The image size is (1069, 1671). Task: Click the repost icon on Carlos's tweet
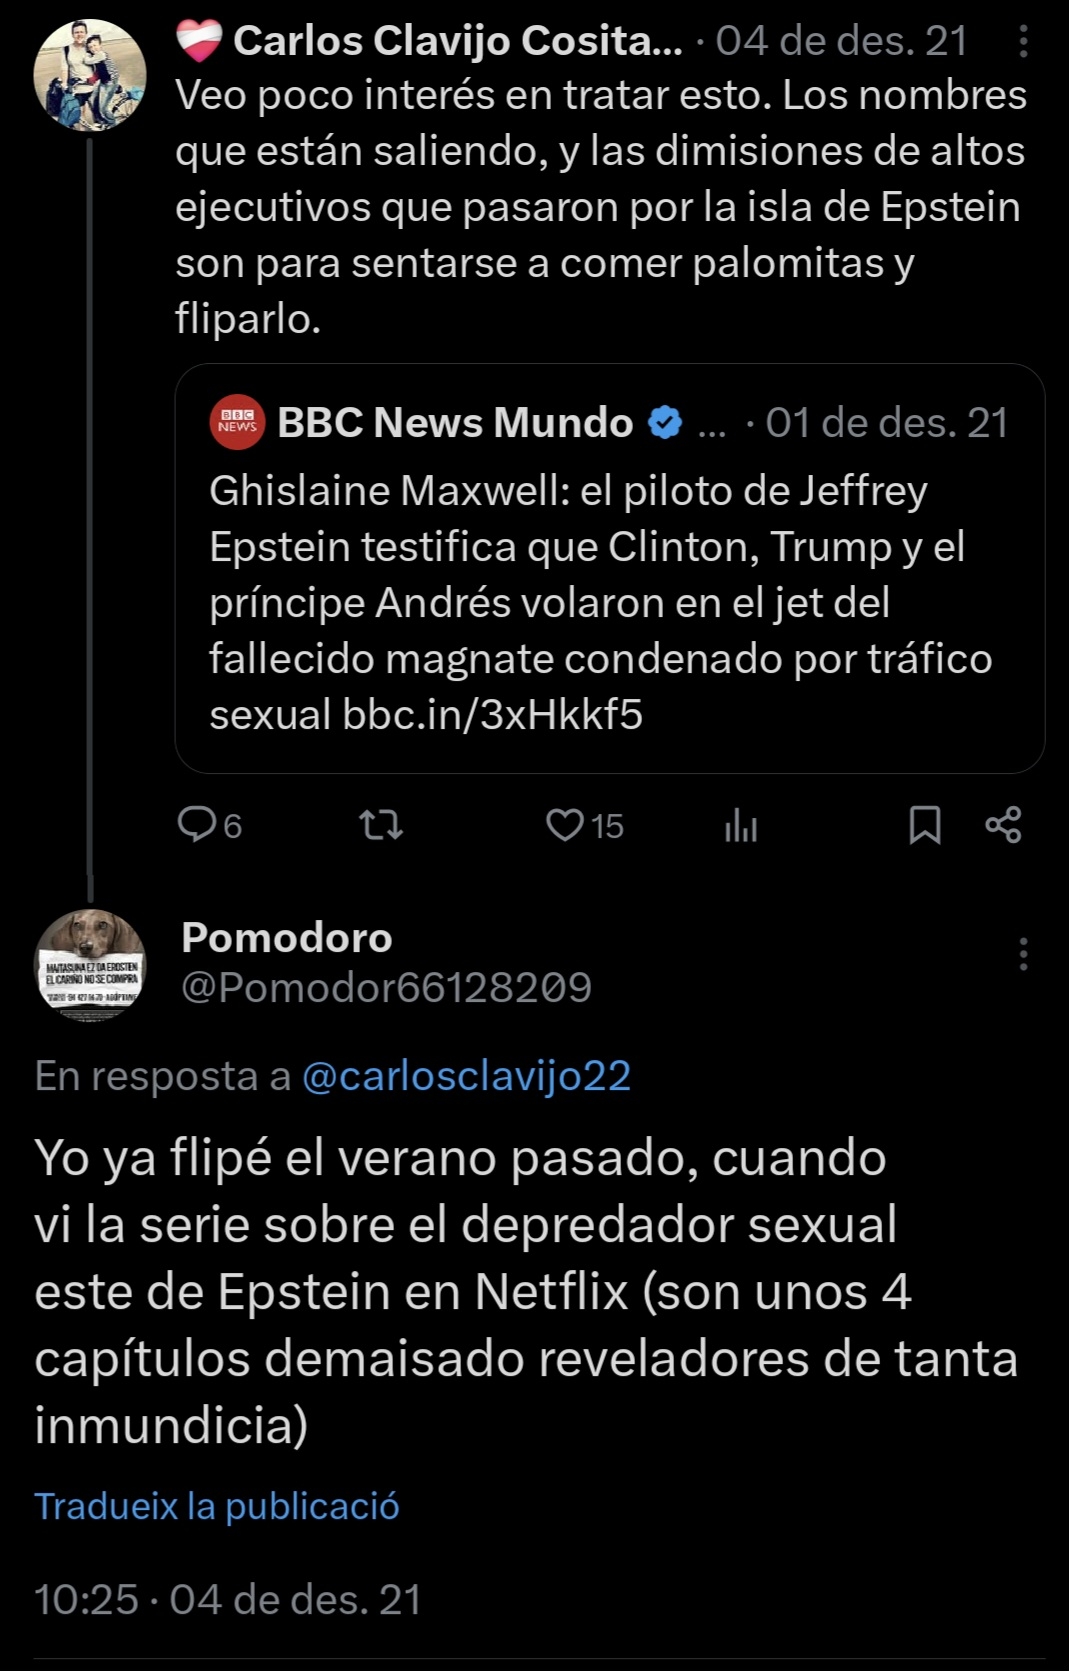tap(381, 825)
